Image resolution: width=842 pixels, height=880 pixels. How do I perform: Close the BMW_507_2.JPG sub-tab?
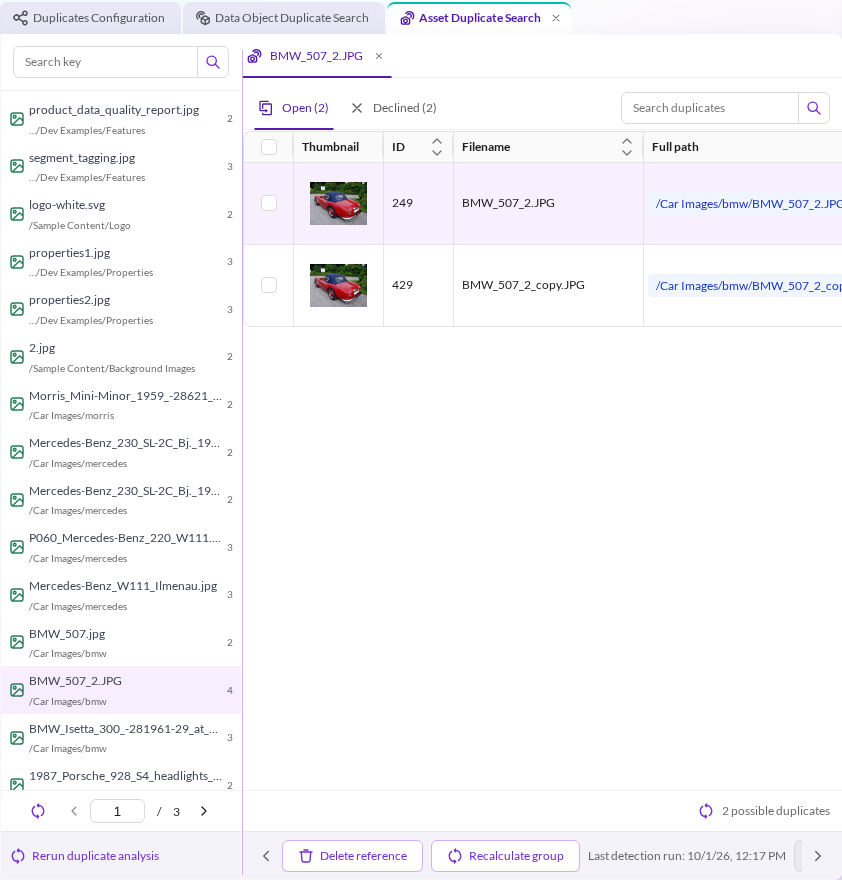point(379,56)
